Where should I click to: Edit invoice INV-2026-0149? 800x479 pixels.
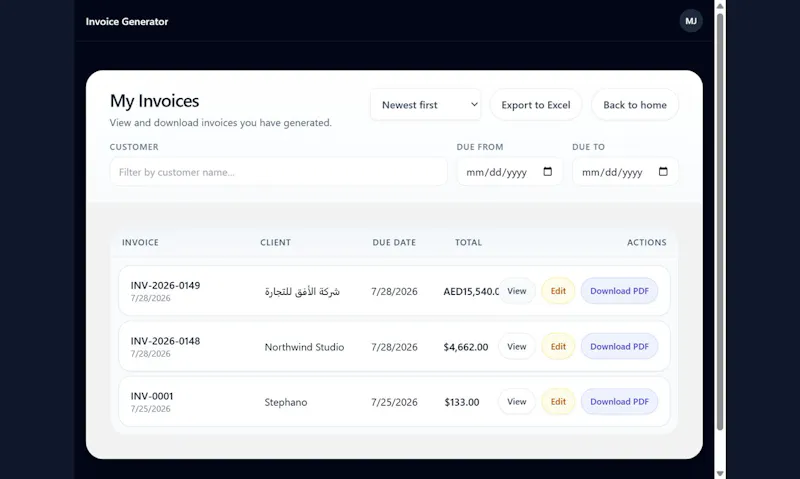558,291
